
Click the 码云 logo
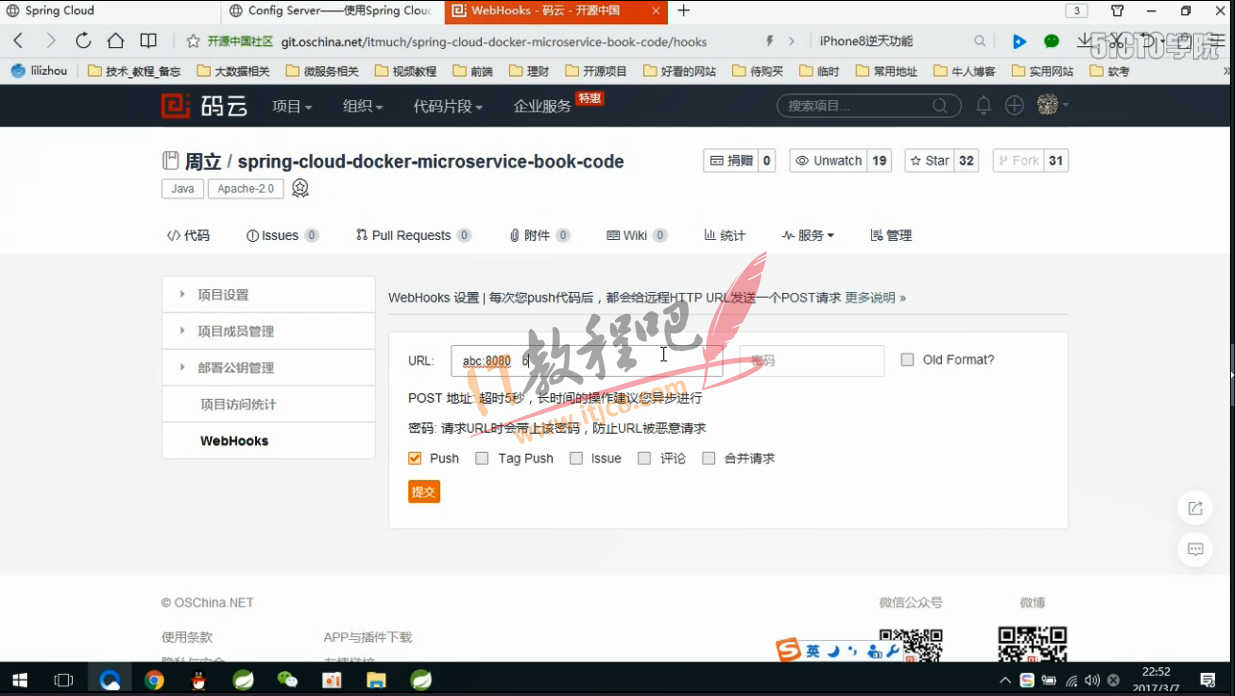click(x=204, y=105)
